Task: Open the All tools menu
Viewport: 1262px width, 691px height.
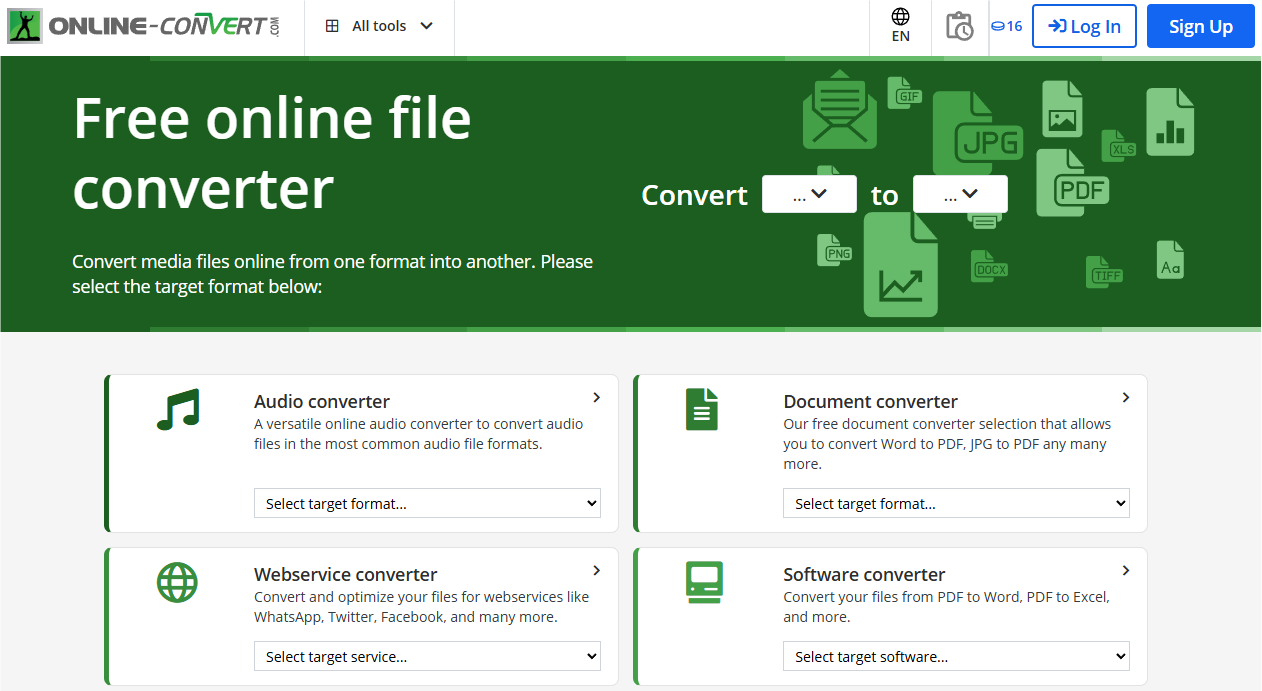Action: pyautogui.click(x=379, y=25)
